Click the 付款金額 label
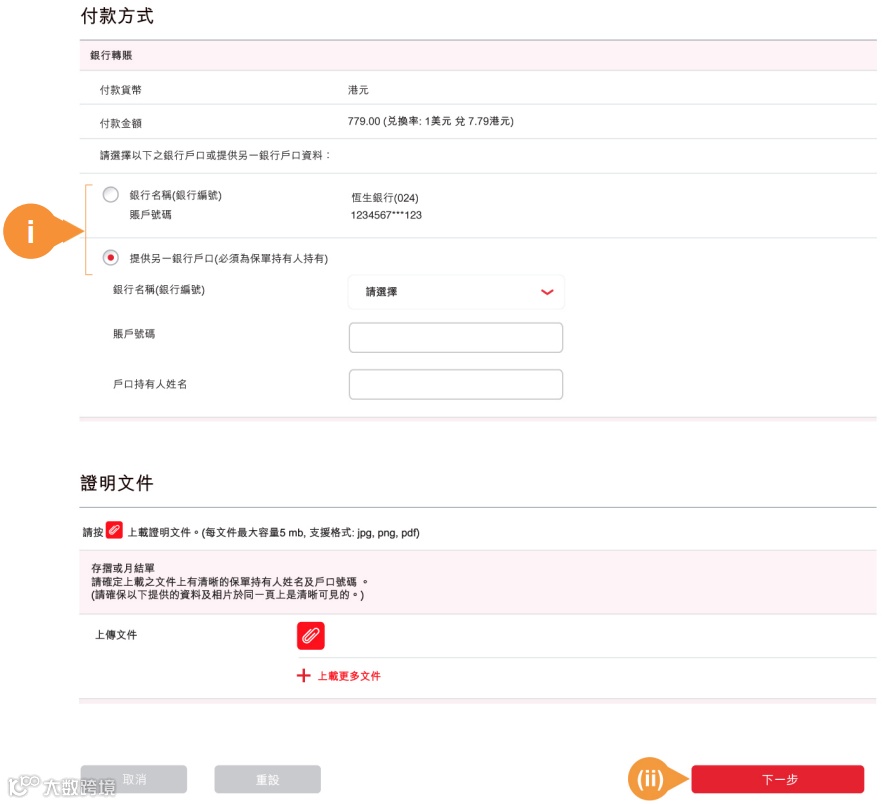Screen dimensions: 885x804 pyautogui.click(x=121, y=123)
